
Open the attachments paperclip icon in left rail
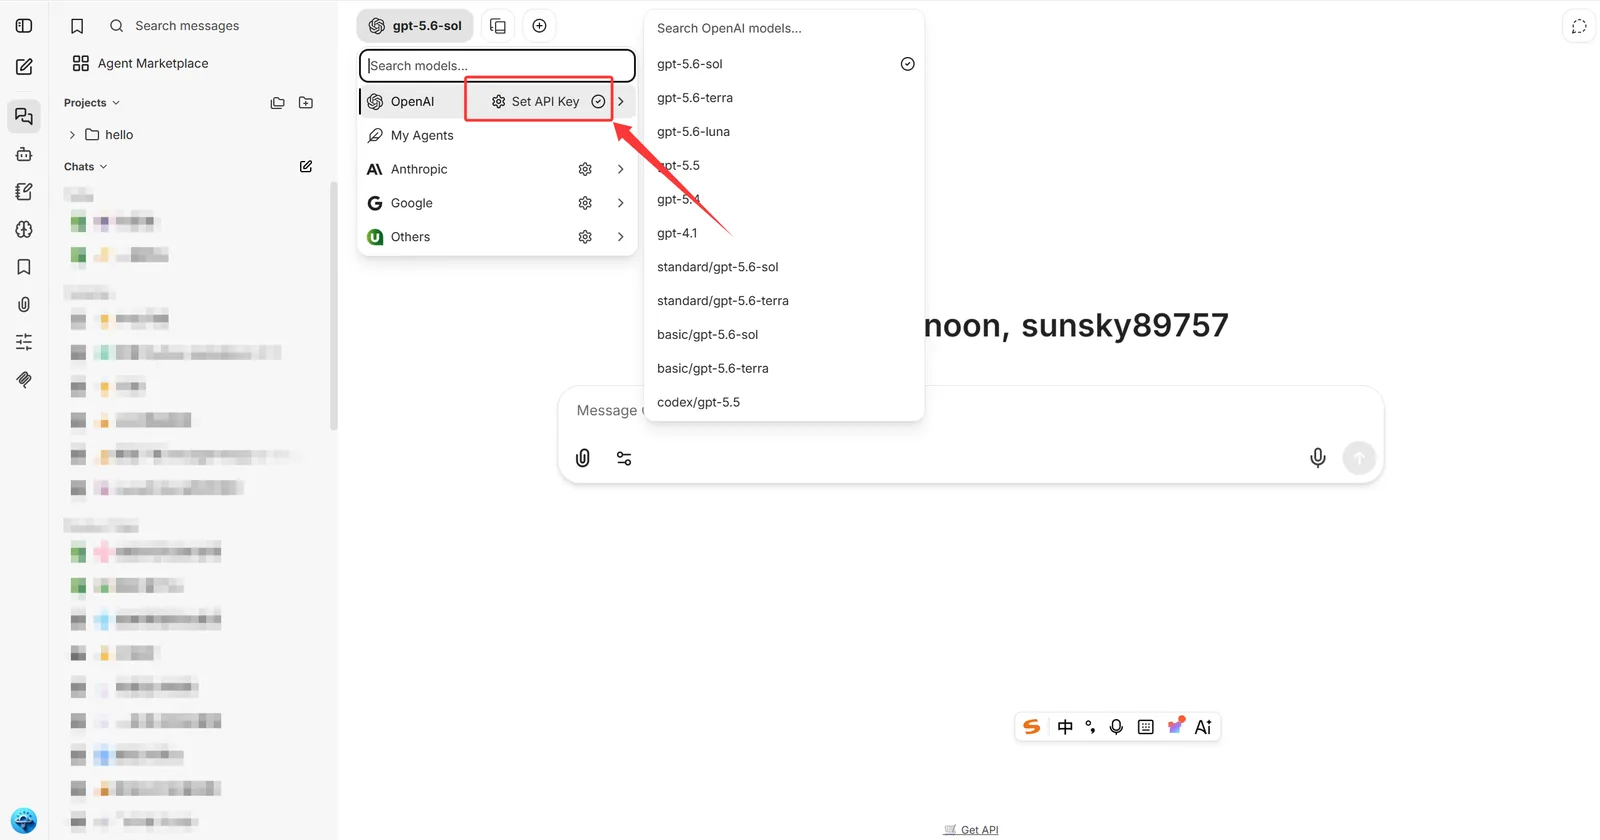24,304
